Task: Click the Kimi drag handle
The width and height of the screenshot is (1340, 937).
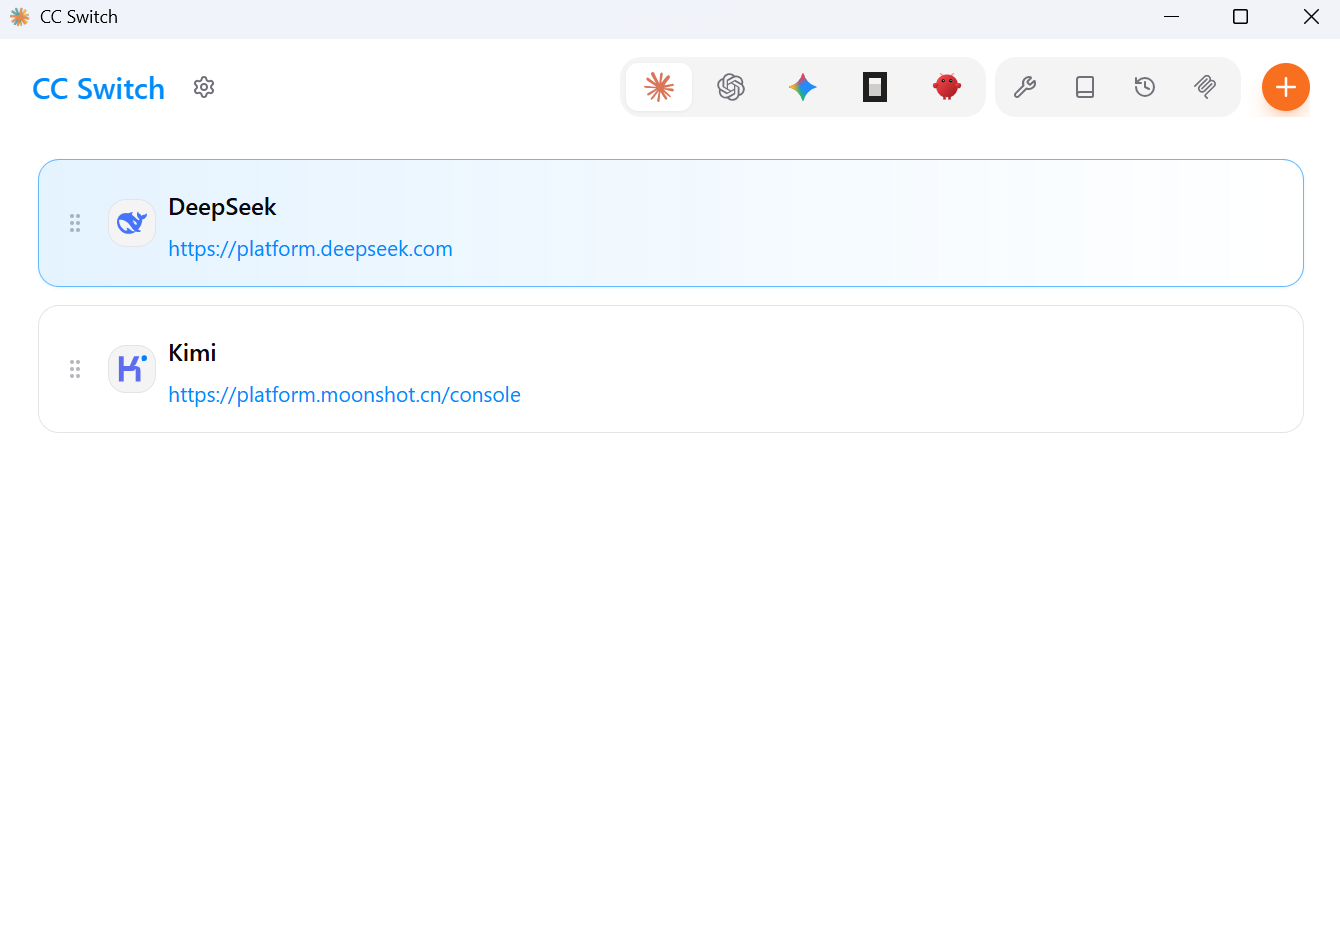Action: (x=75, y=369)
